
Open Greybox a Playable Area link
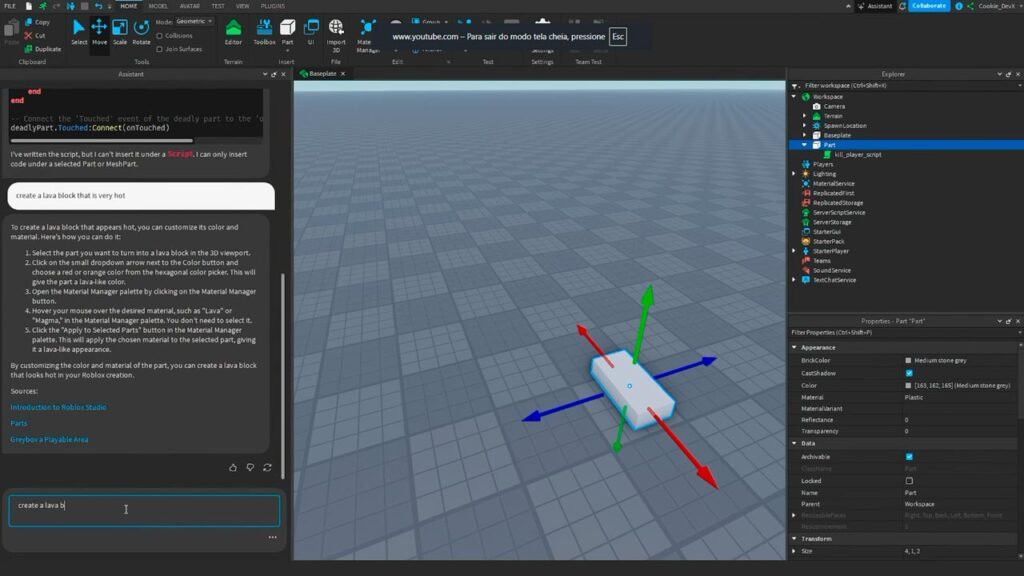coord(49,440)
